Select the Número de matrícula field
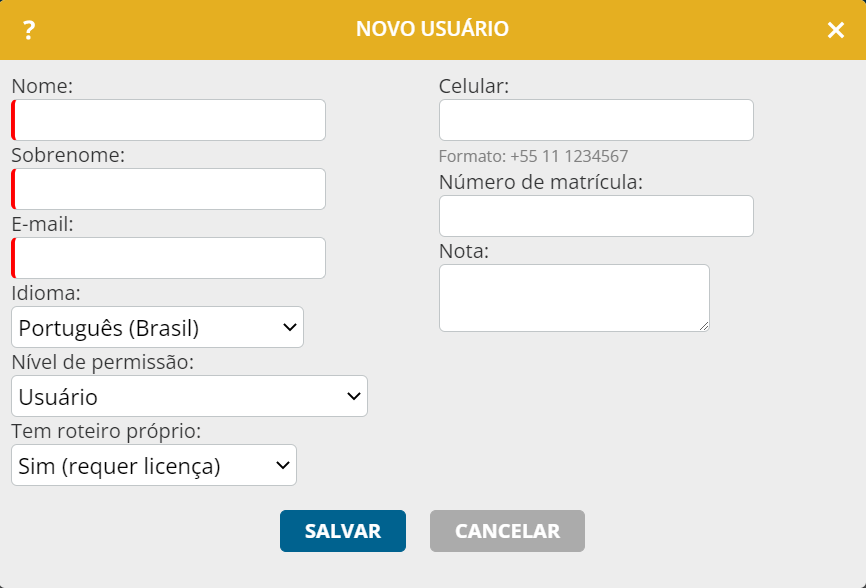The height and width of the screenshot is (588, 866). click(x=596, y=216)
